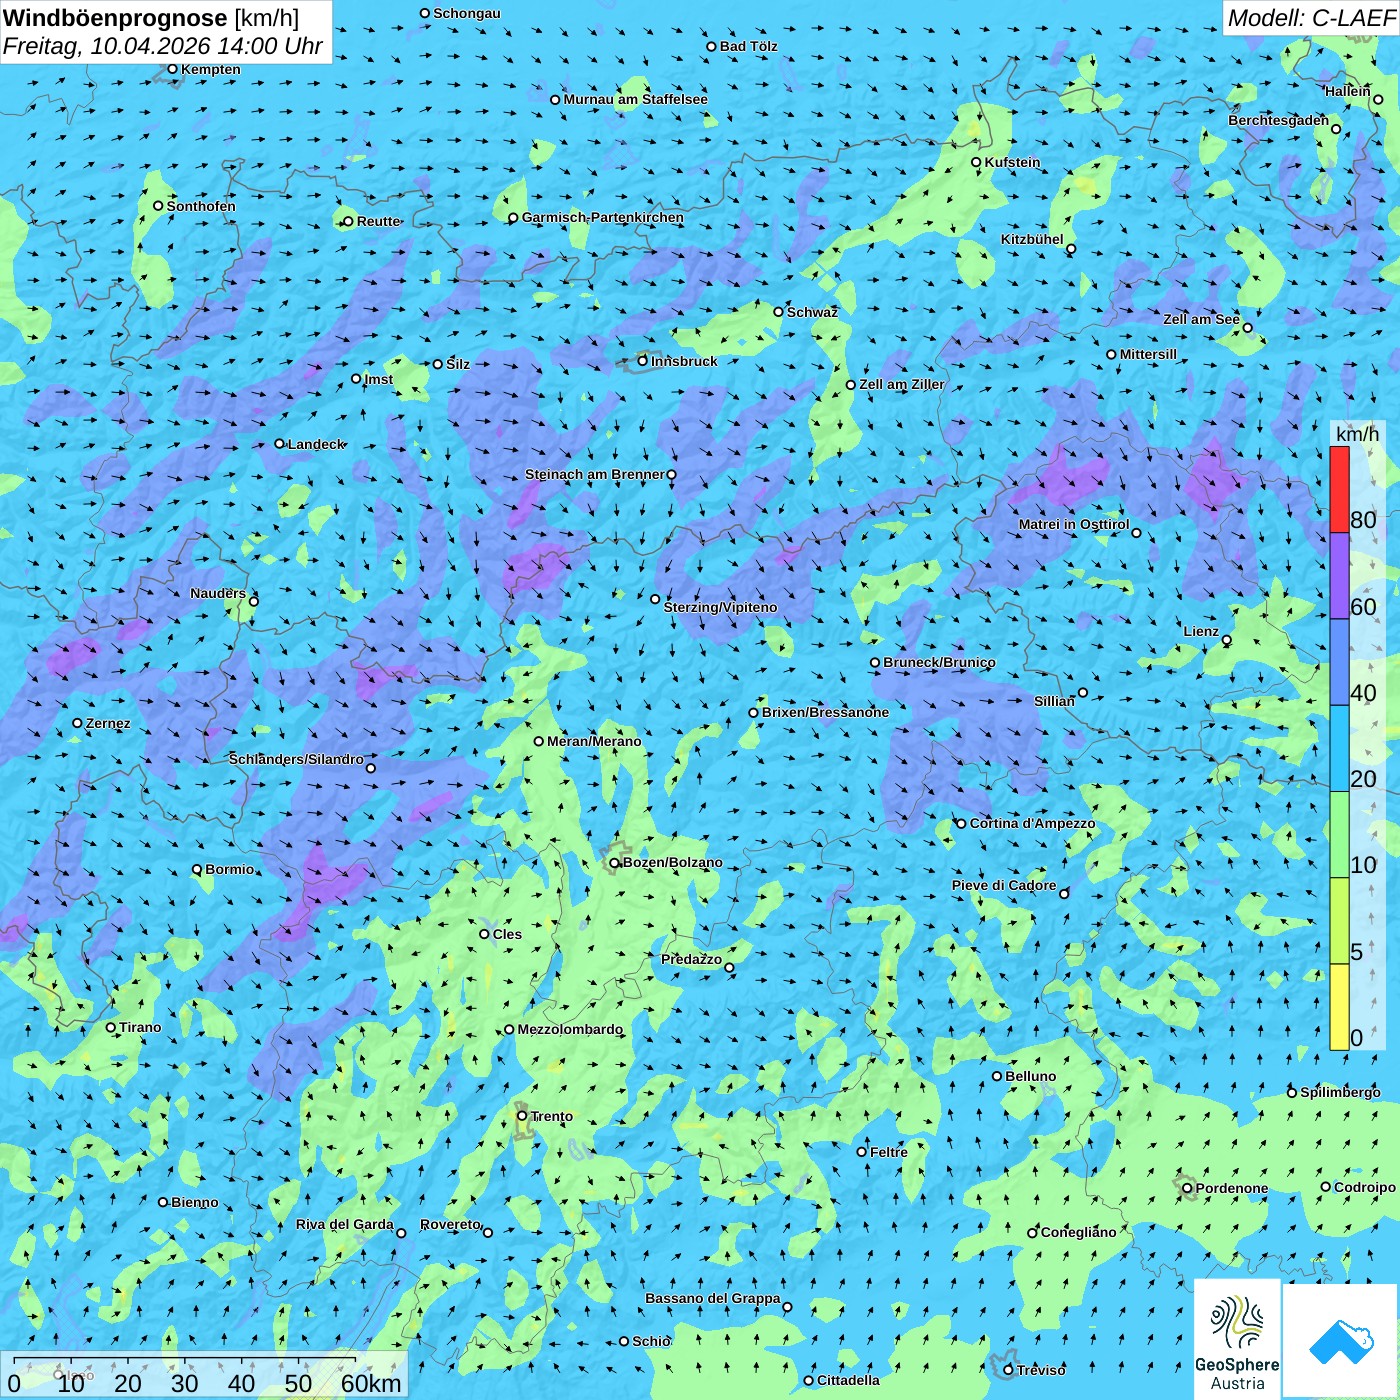This screenshot has width=1400, height=1400.
Task: Click the Feltre location marker
Action: [862, 1152]
